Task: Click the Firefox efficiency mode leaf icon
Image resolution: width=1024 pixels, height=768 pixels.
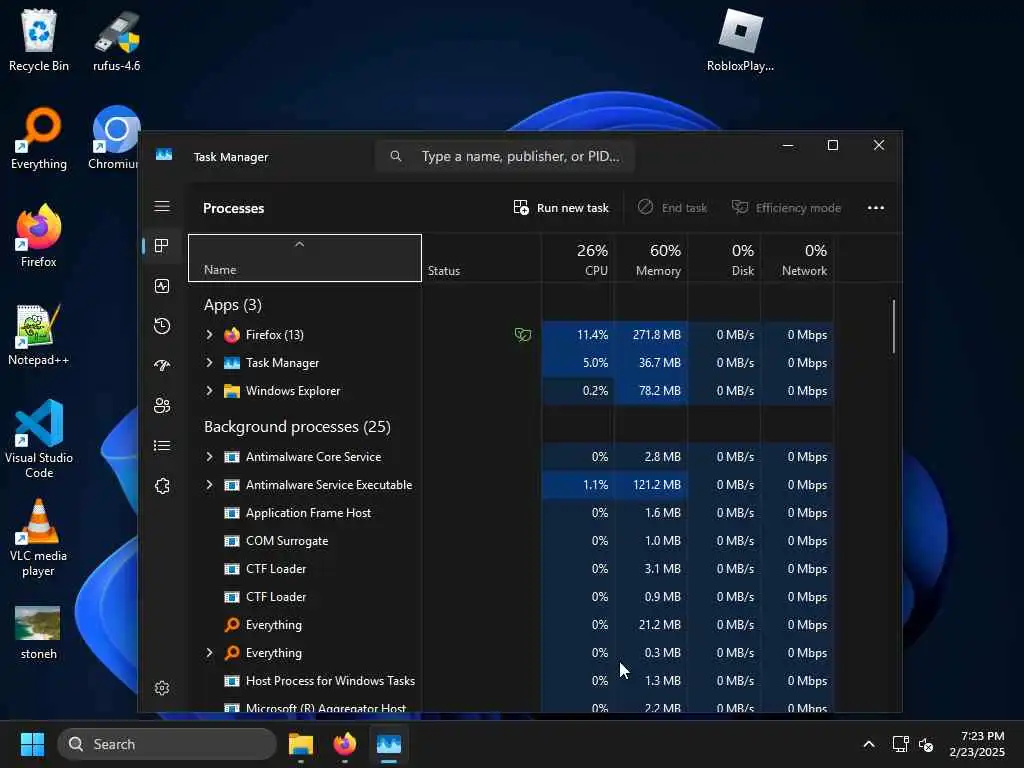Action: [522, 335]
